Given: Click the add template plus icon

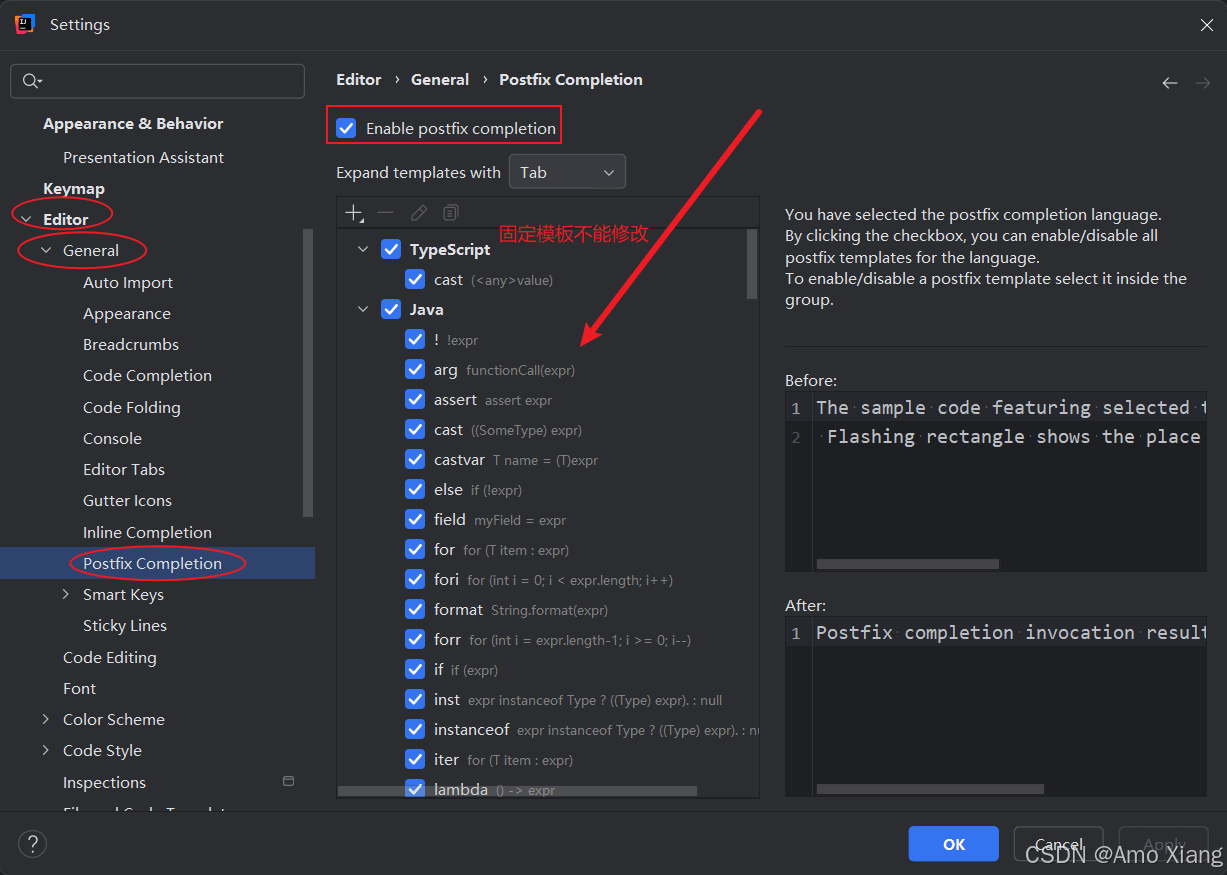Looking at the screenshot, I should click(354, 213).
